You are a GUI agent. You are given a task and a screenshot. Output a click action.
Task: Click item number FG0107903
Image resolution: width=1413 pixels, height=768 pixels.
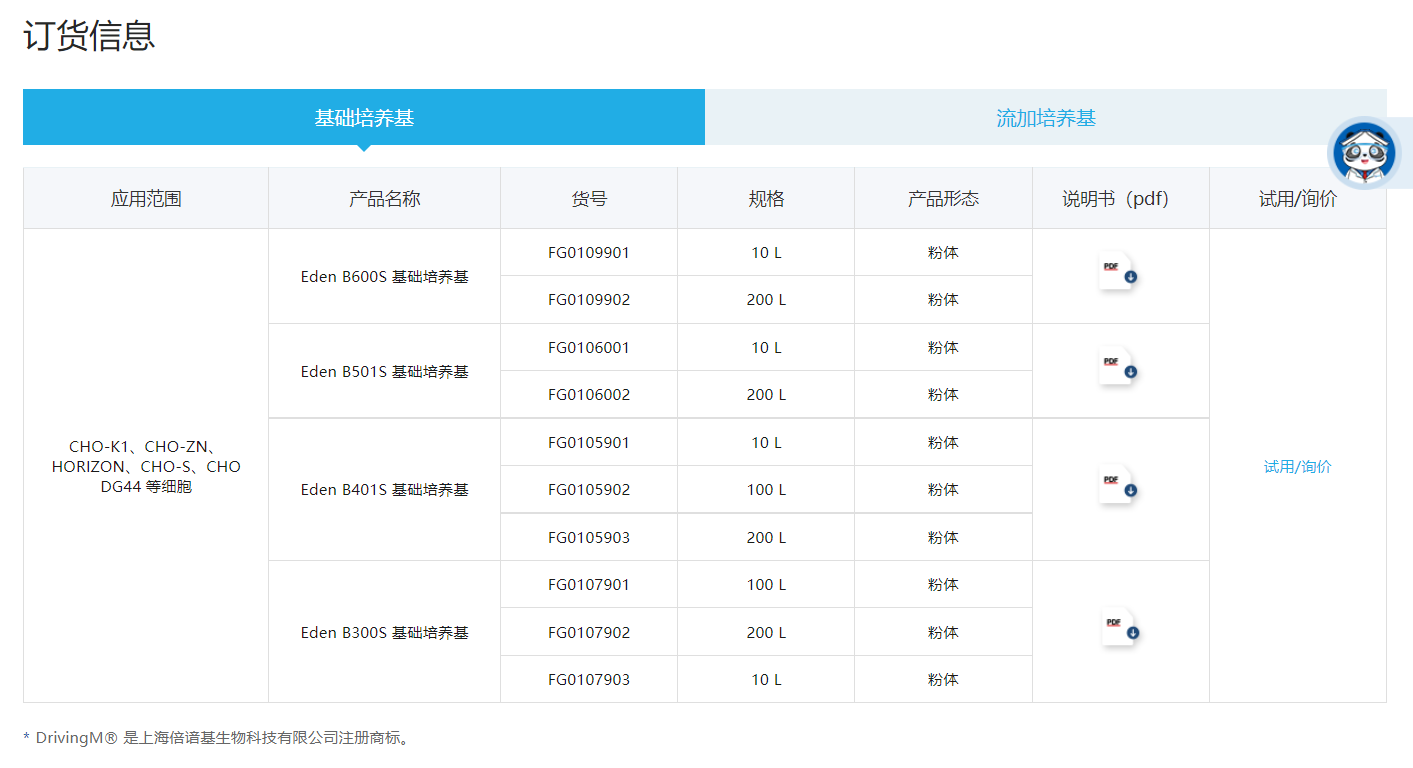coord(589,680)
